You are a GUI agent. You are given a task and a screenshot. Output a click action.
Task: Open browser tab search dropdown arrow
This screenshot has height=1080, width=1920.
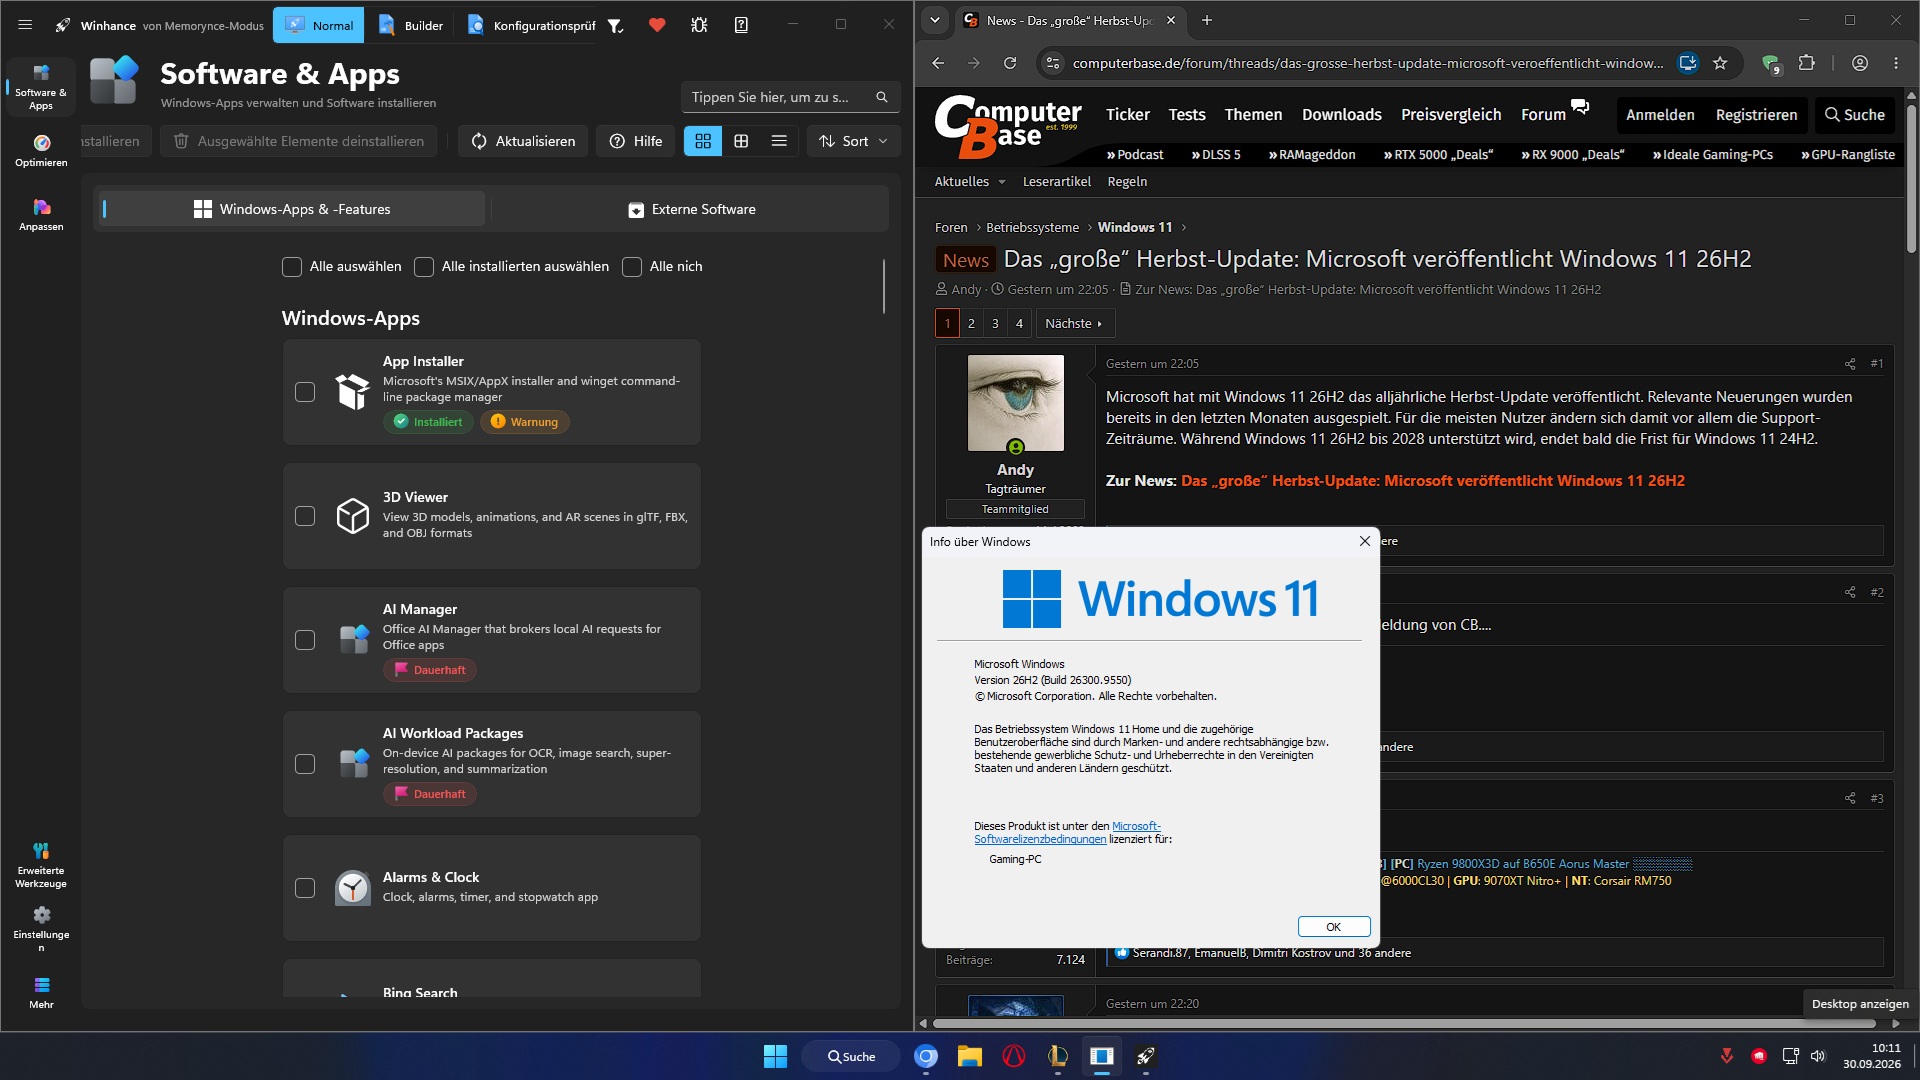coord(934,20)
